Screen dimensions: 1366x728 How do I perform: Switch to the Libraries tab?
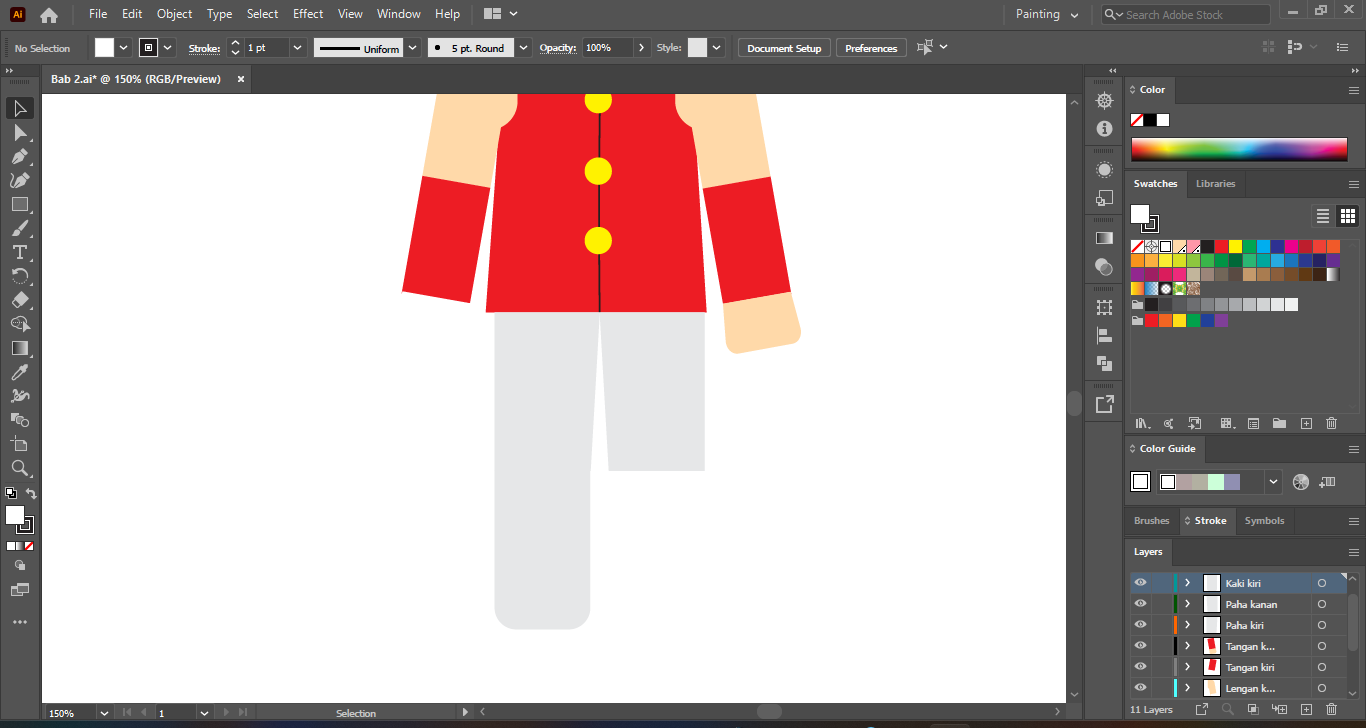point(1215,184)
